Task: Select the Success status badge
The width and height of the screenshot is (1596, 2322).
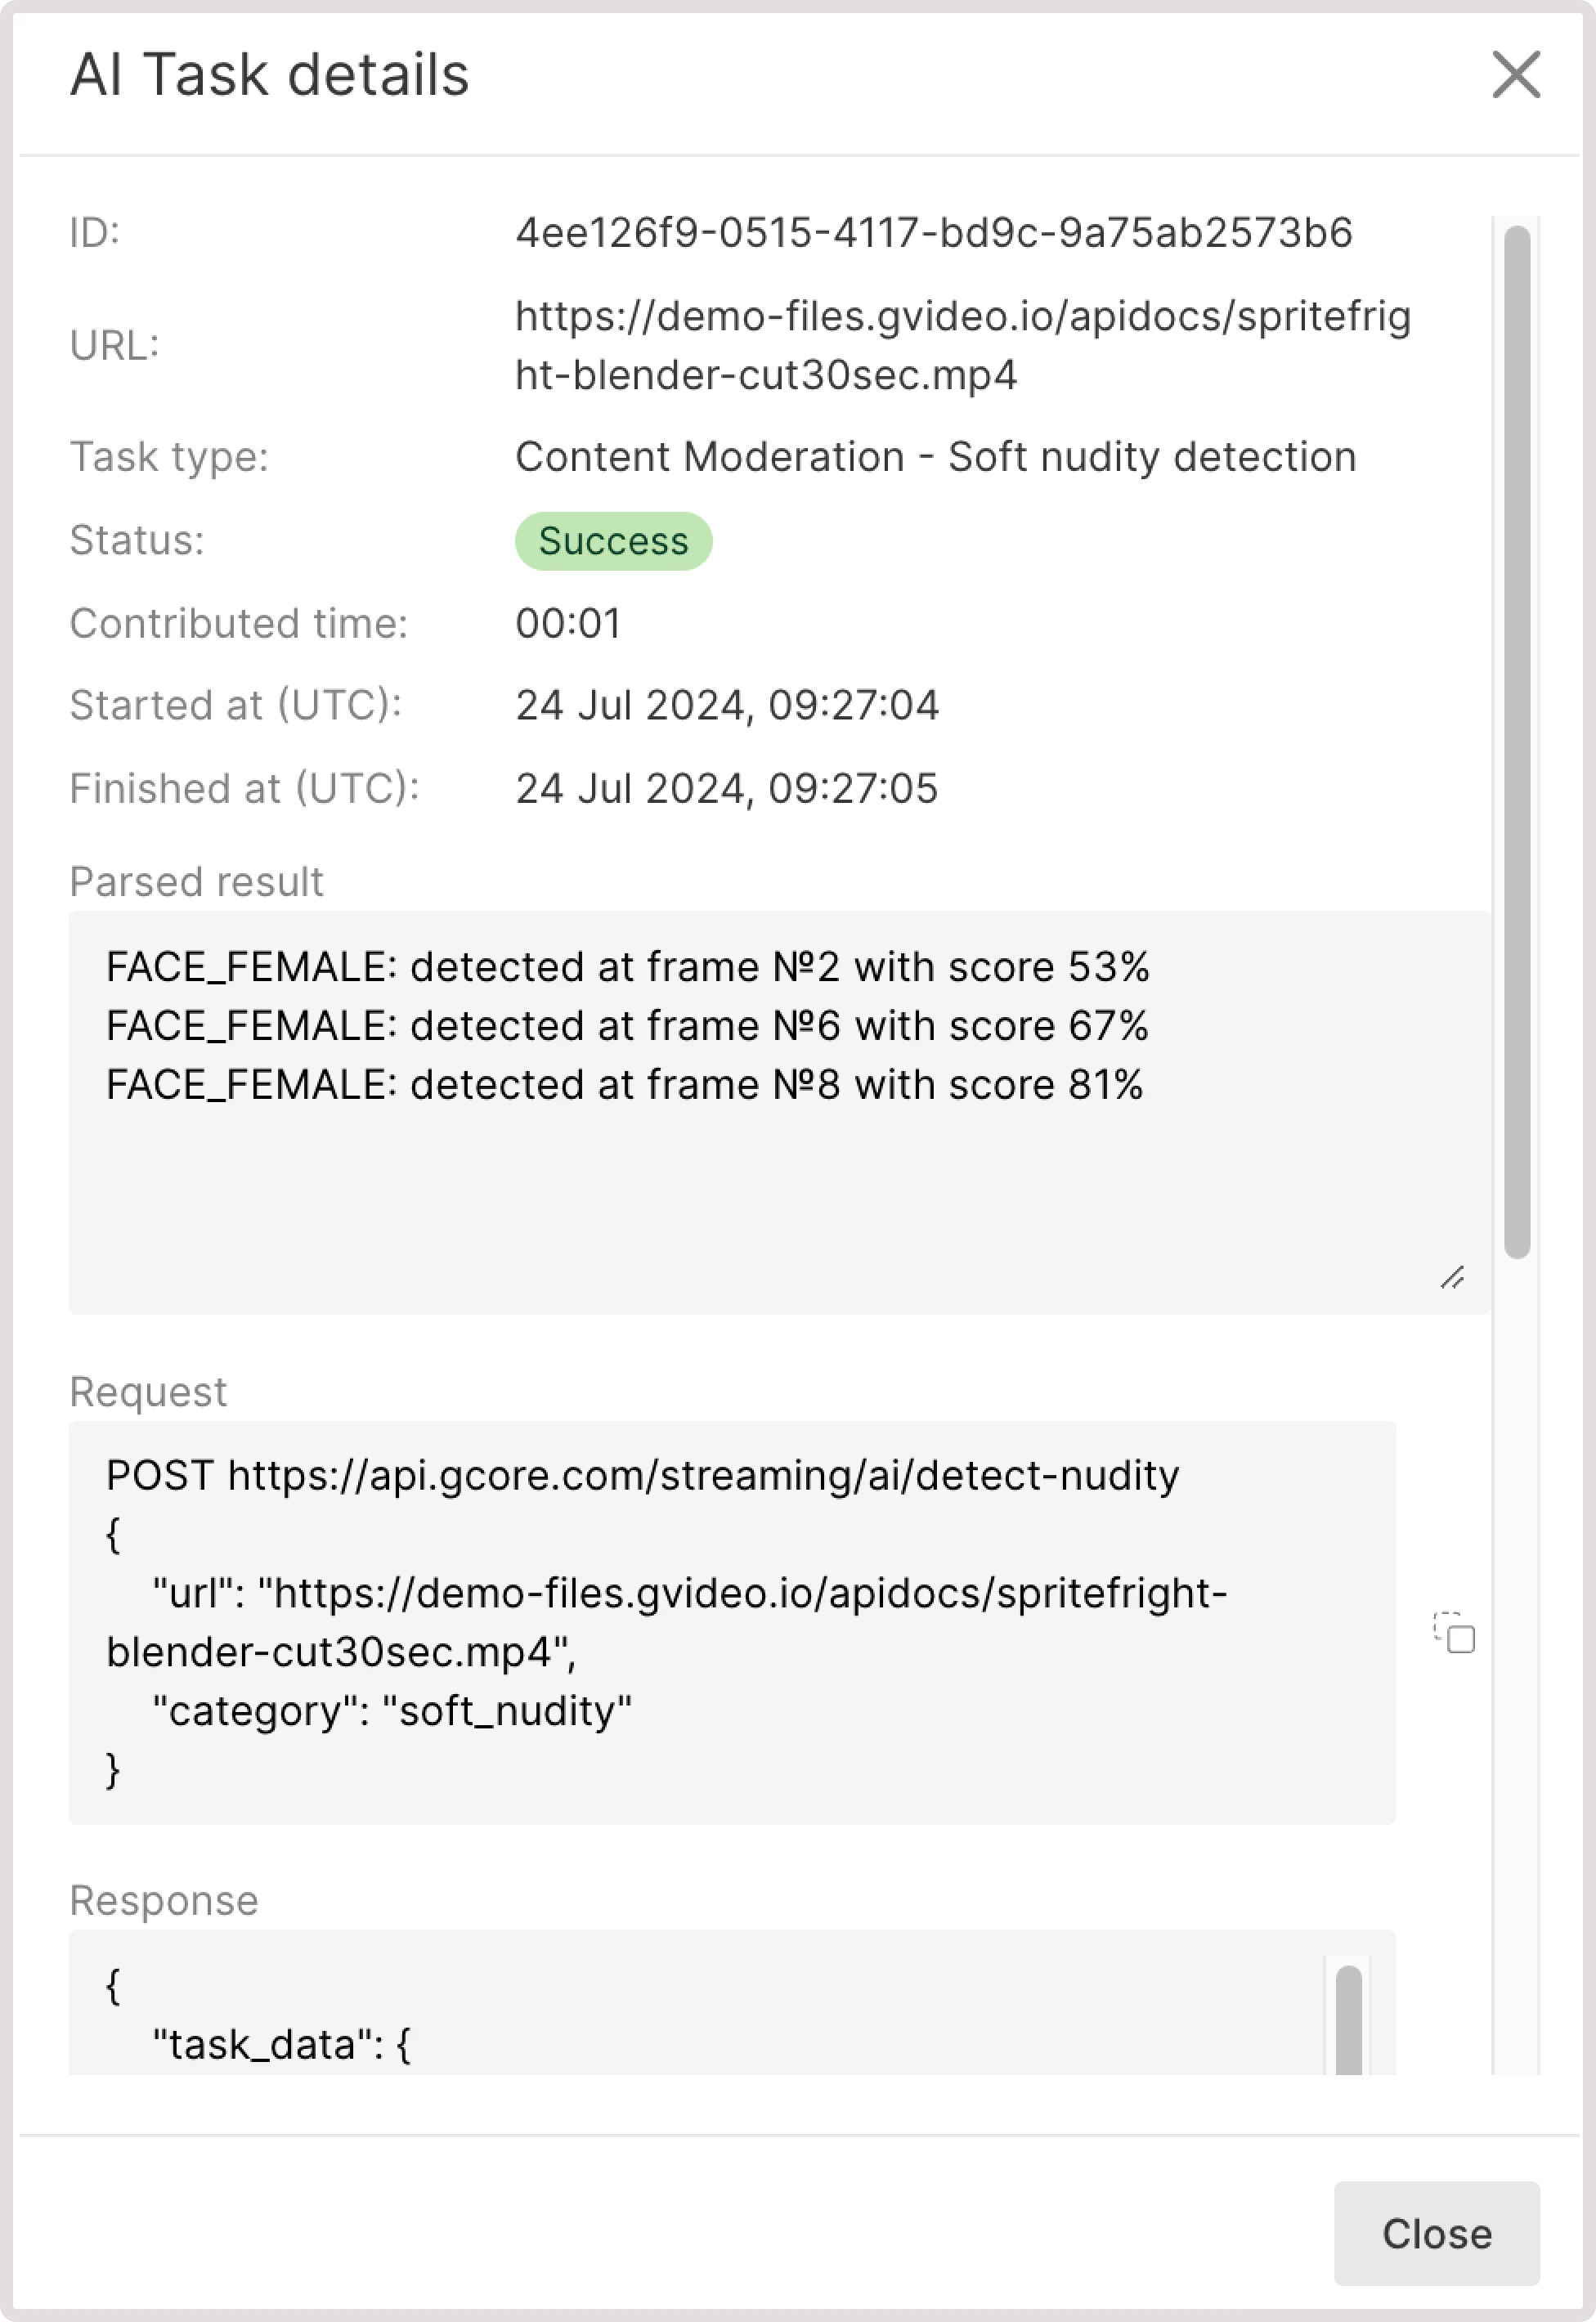Action: [613, 540]
